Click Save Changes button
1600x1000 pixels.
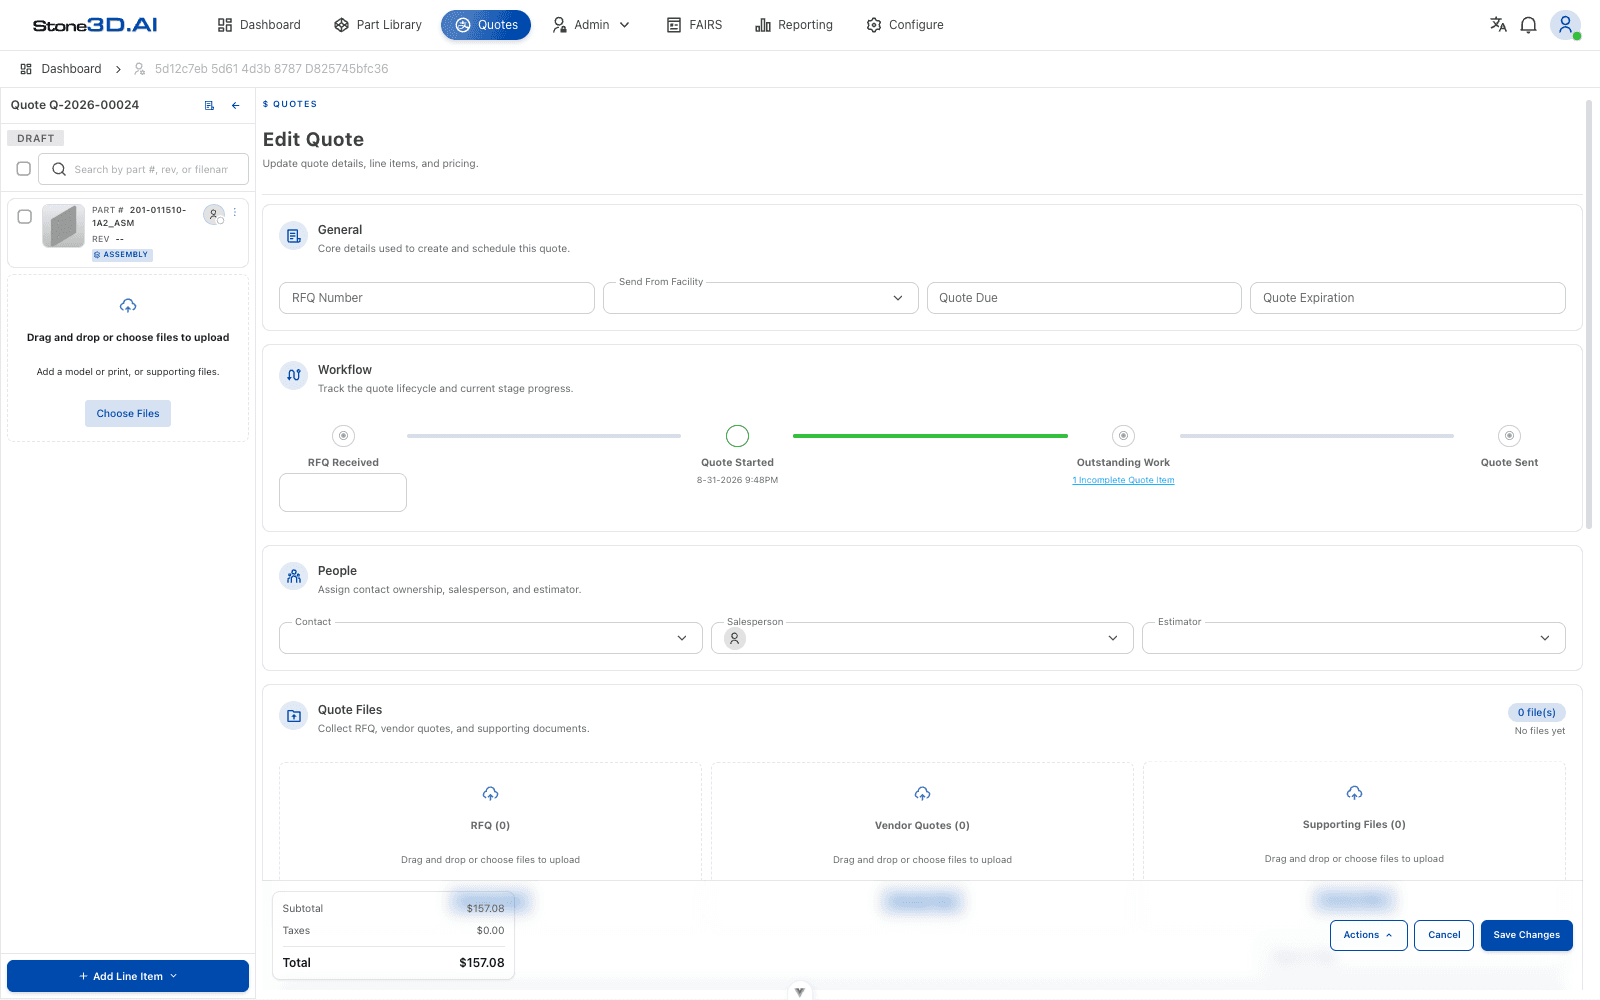(x=1526, y=935)
